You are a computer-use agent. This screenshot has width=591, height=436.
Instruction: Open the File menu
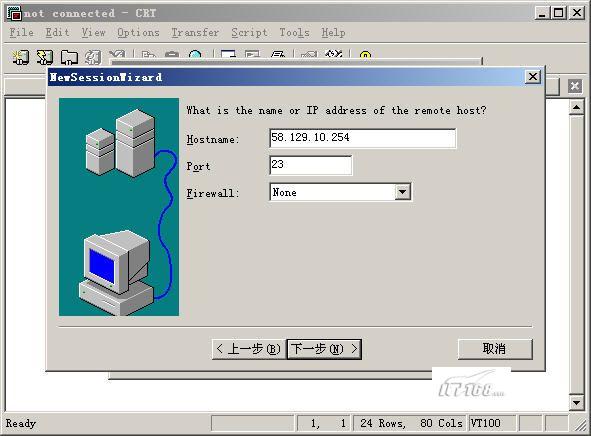pyautogui.click(x=21, y=33)
